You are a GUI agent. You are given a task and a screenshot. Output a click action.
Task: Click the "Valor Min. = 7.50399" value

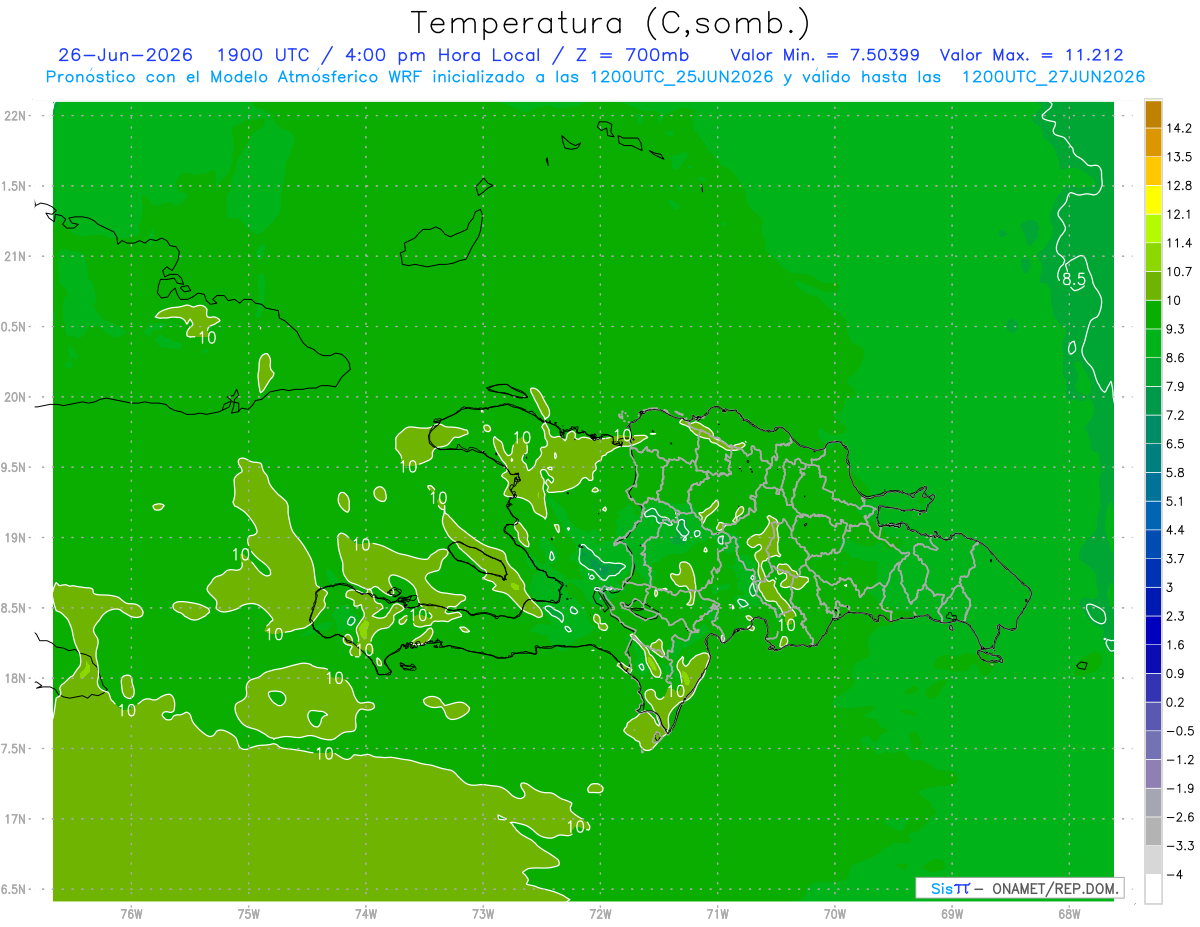point(825,55)
